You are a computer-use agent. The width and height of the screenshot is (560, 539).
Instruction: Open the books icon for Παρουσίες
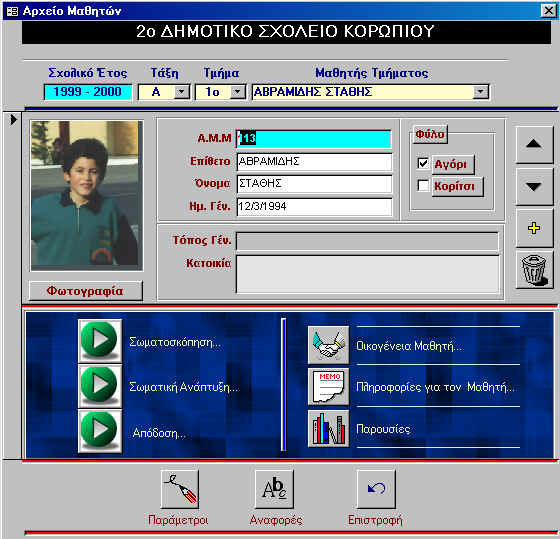pyautogui.click(x=328, y=429)
